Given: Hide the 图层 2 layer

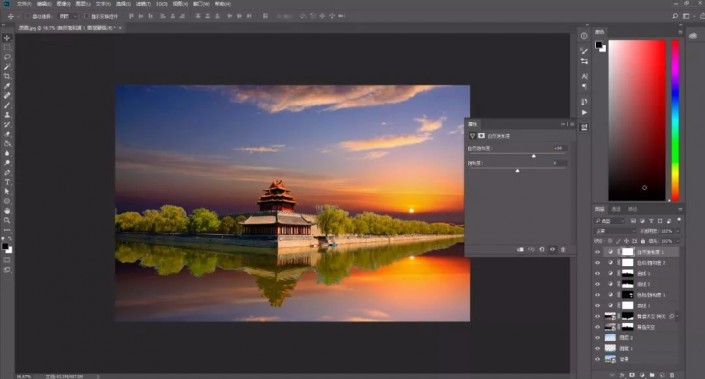Looking at the screenshot, I should pyautogui.click(x=598, y=338).
